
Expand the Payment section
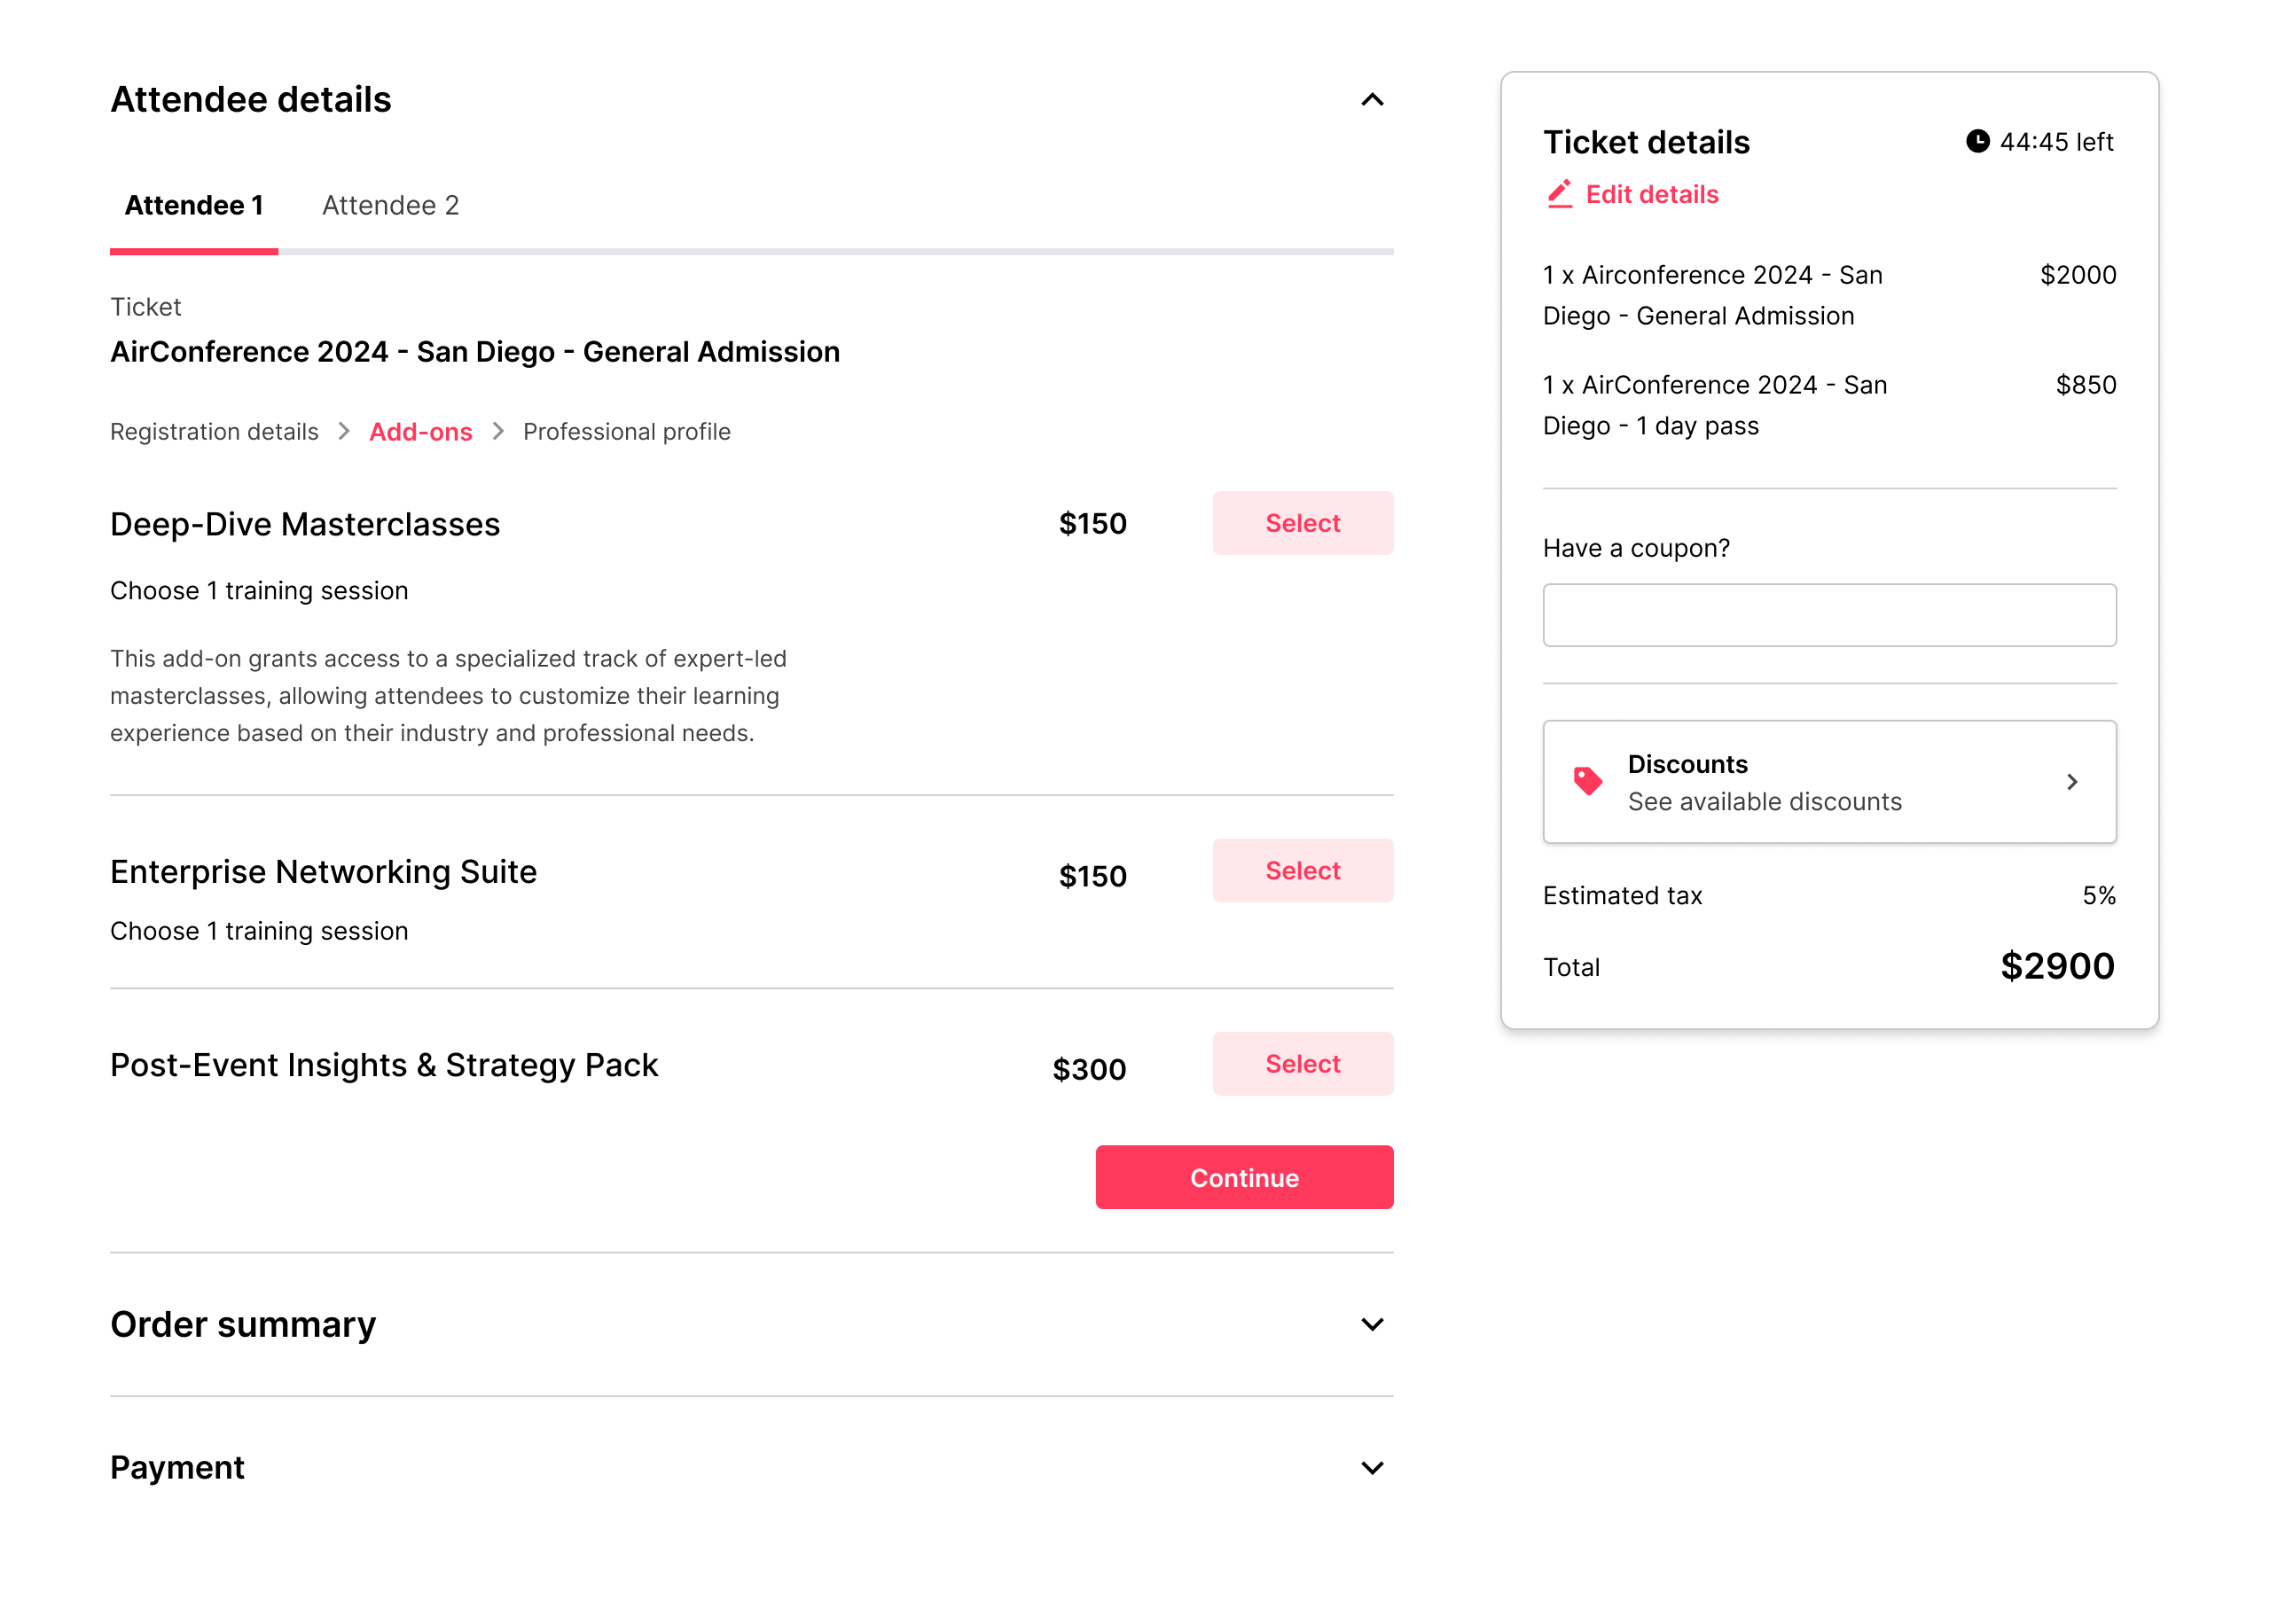1372,1468
